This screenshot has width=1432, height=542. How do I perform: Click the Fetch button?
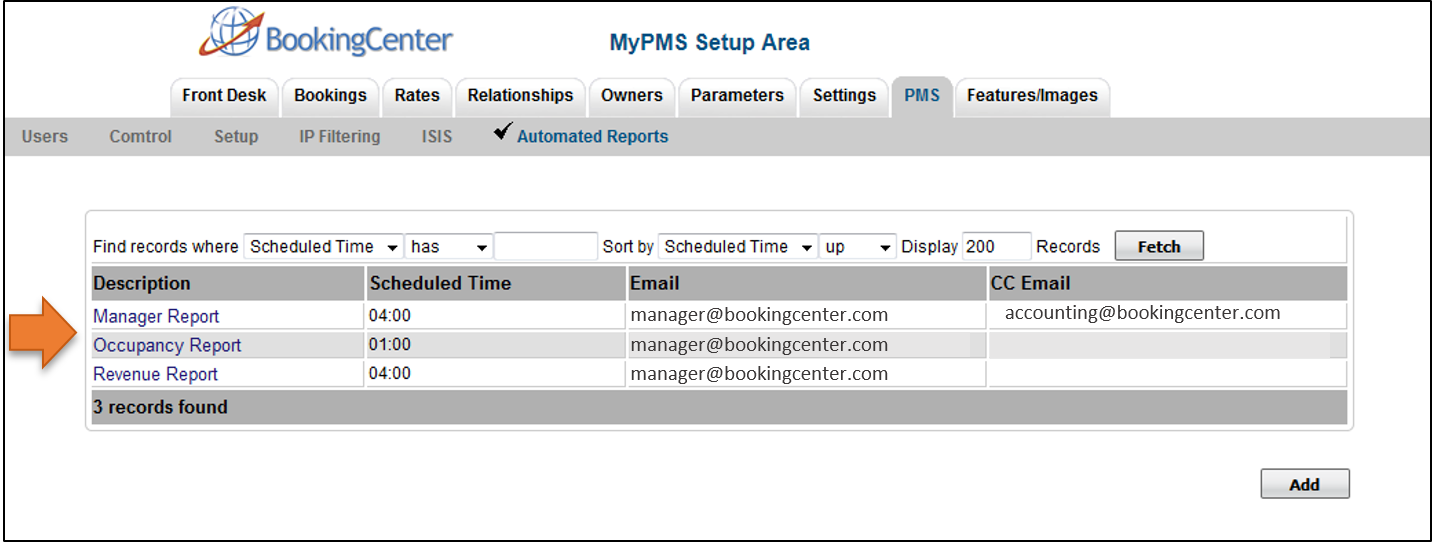1159,246
